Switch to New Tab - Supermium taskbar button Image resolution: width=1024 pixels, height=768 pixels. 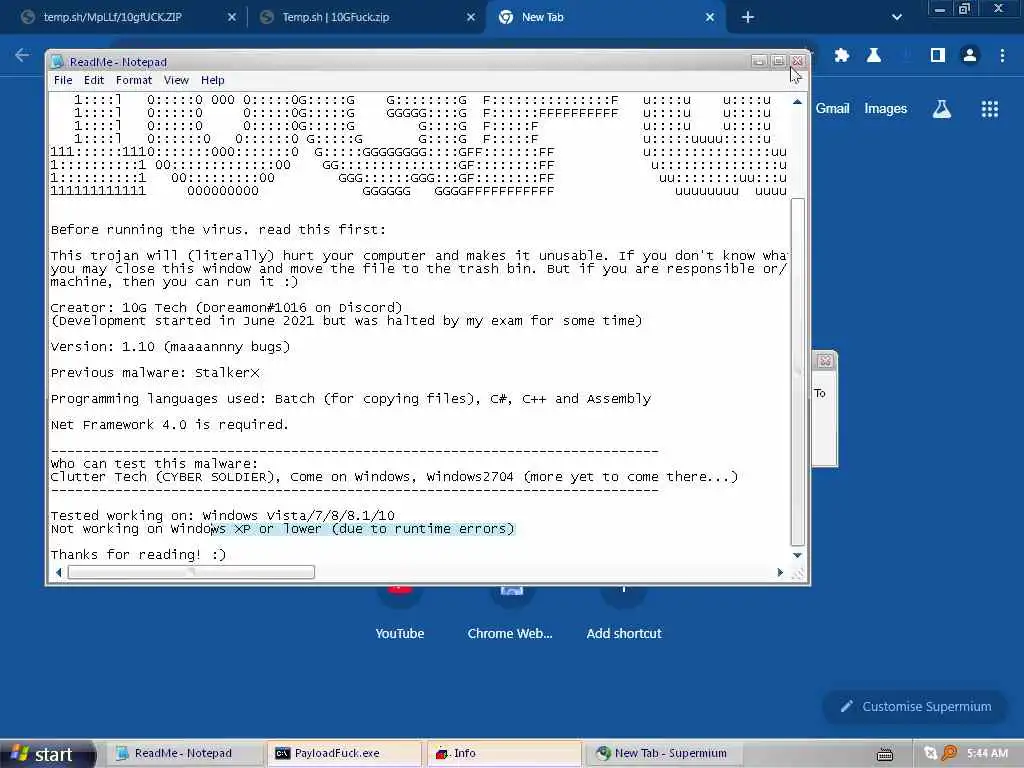click(663, 754)
